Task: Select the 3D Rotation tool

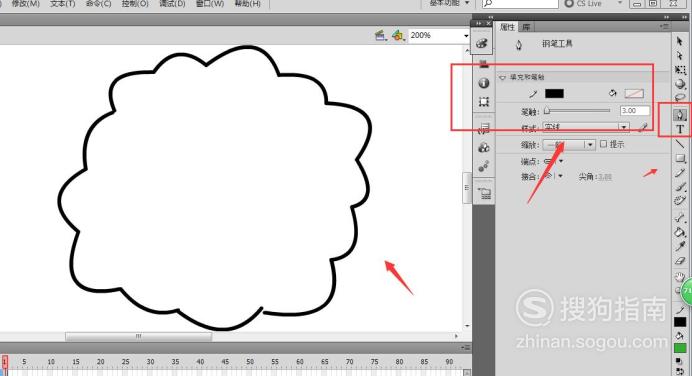Action: coord(680,84)
